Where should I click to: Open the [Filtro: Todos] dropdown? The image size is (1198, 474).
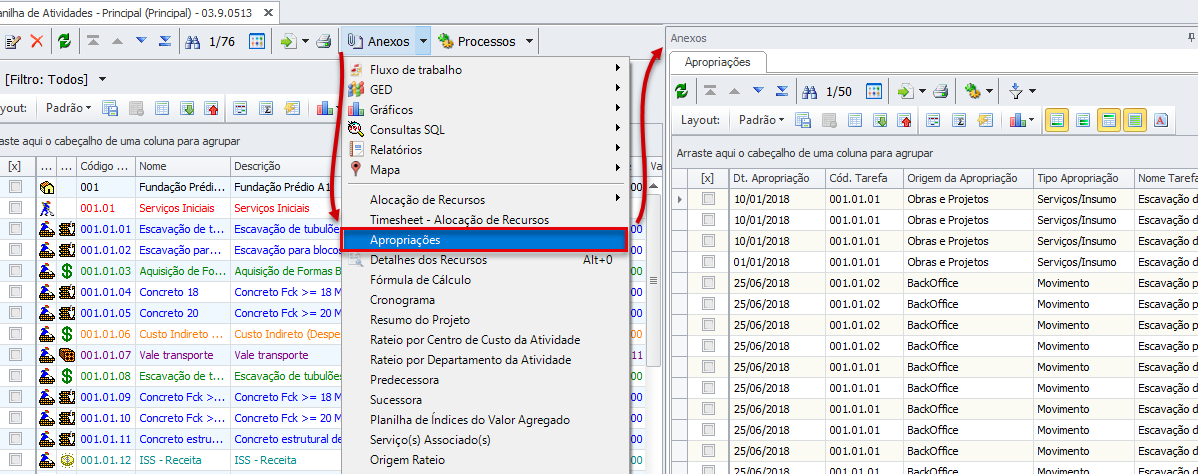[102, 79]
